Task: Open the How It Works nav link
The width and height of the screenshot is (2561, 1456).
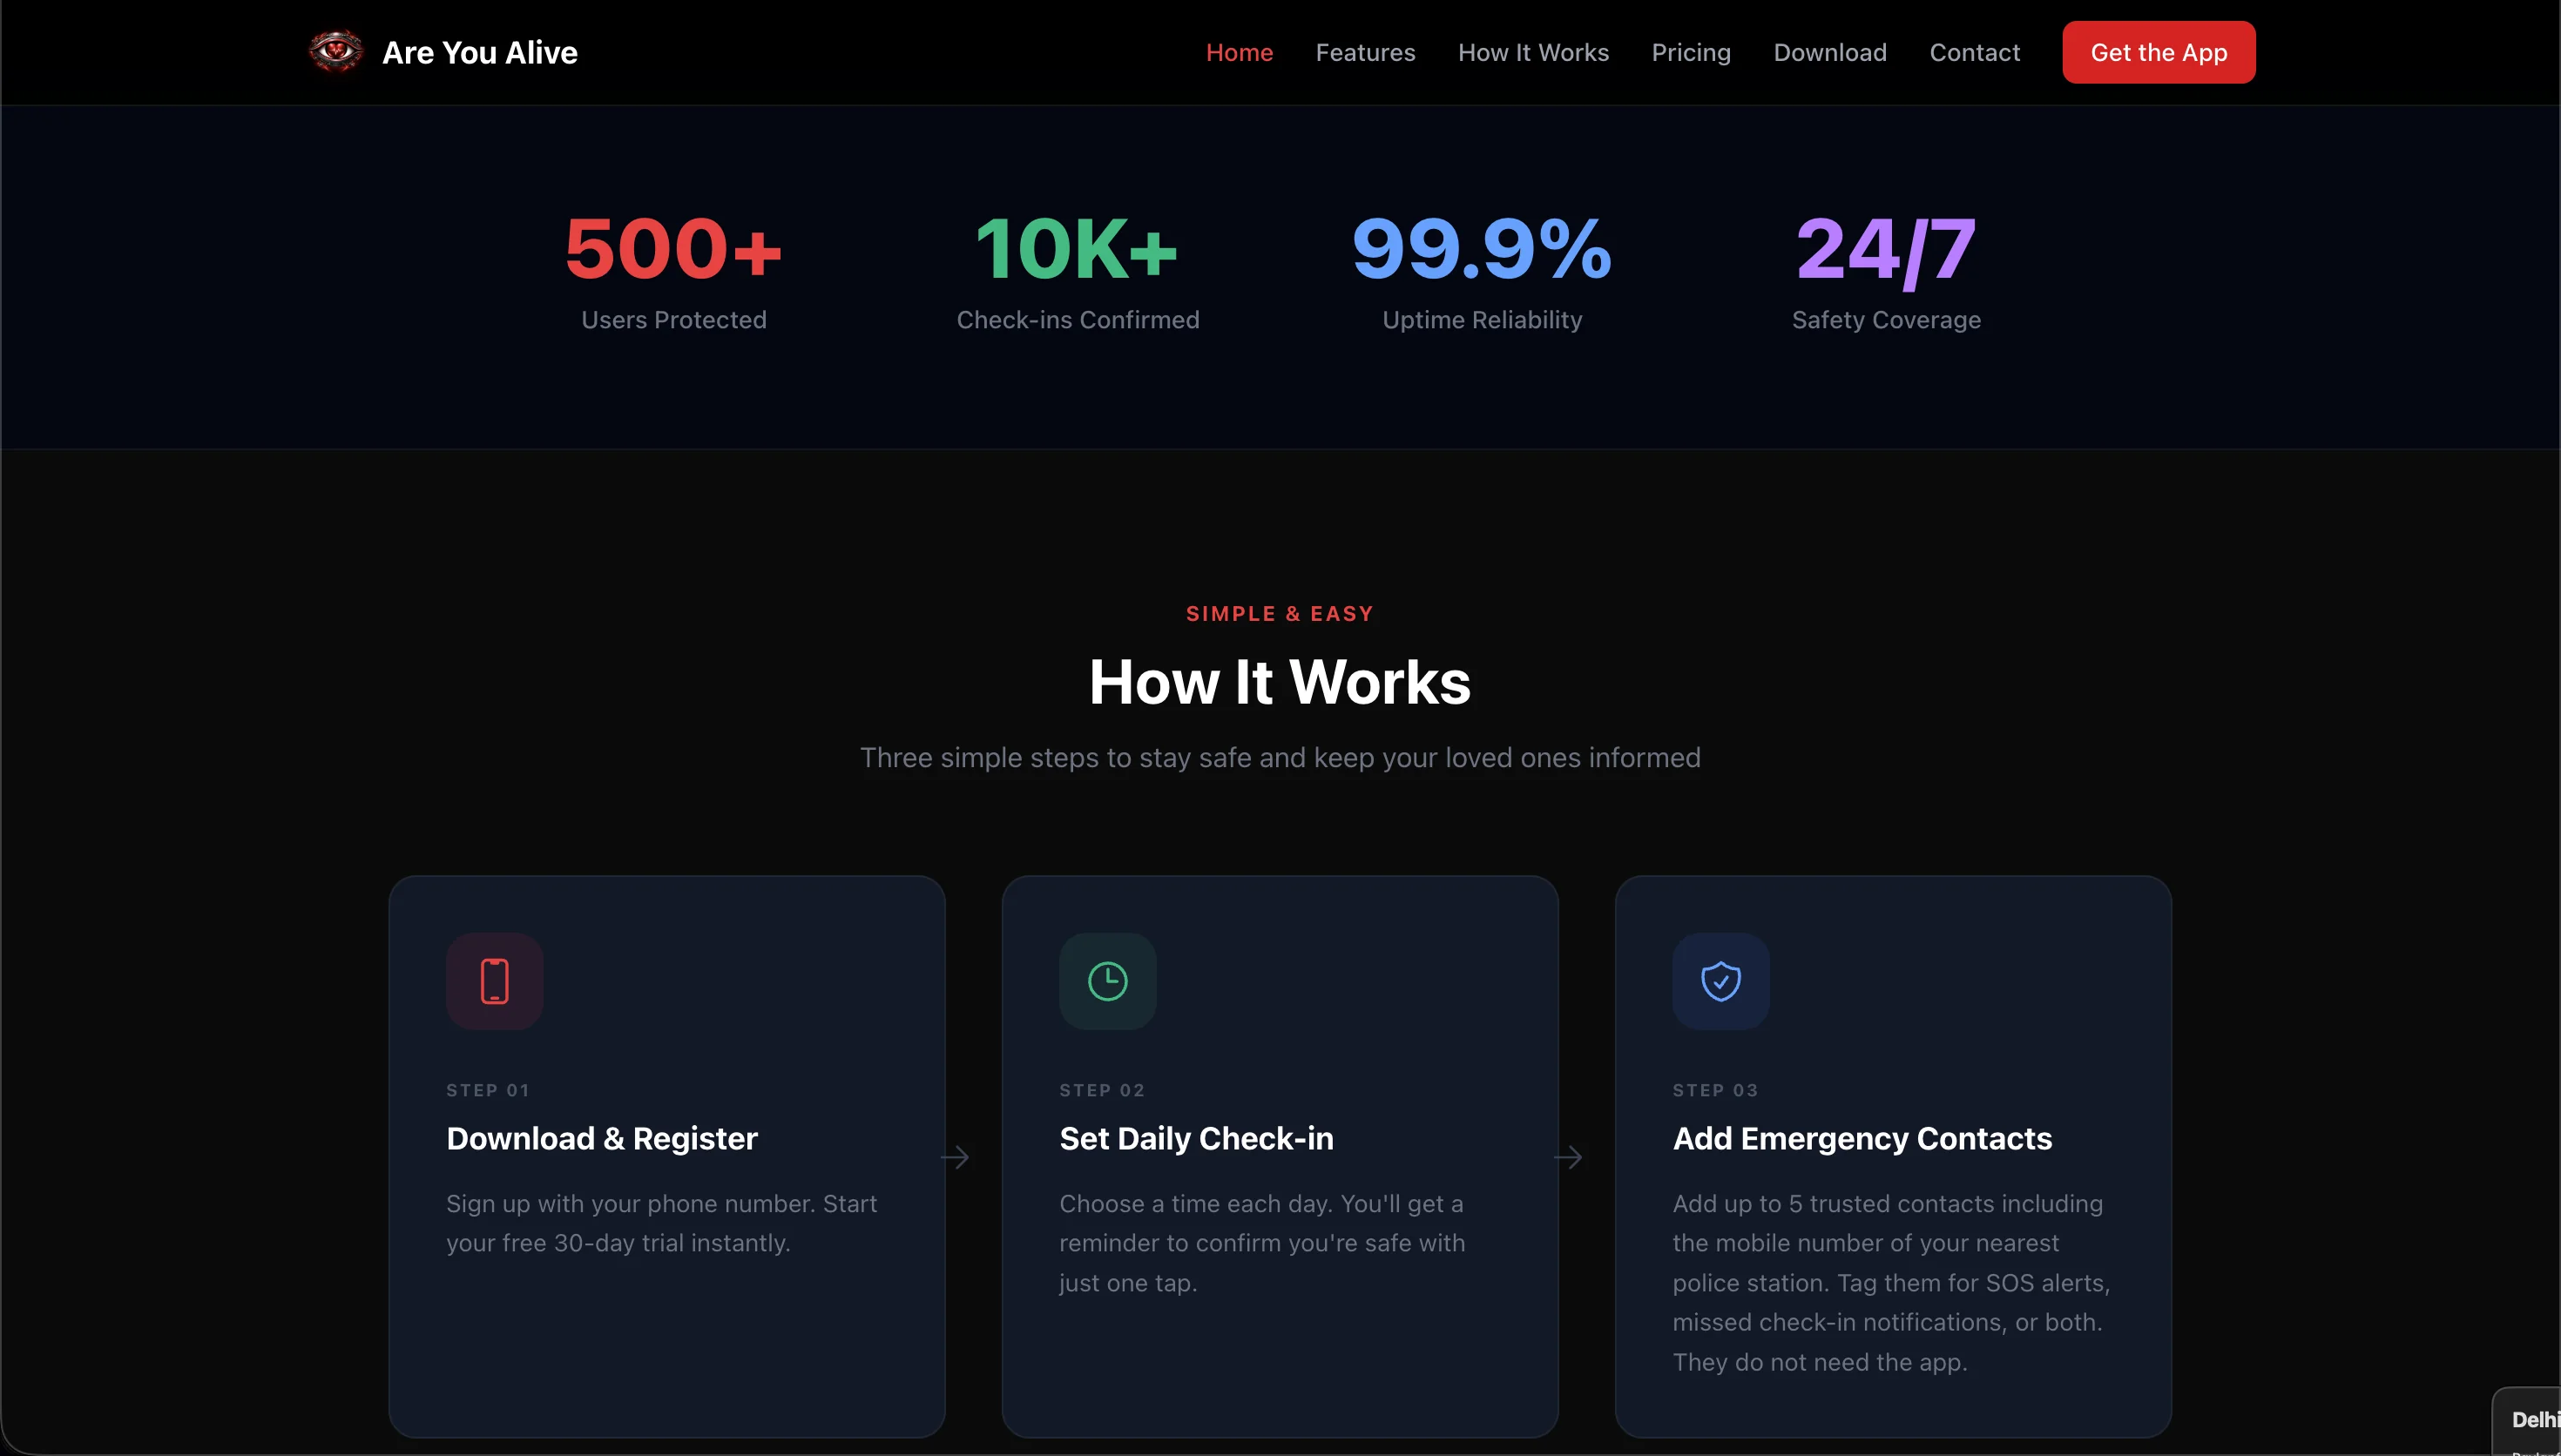Action: [1534, 52]
